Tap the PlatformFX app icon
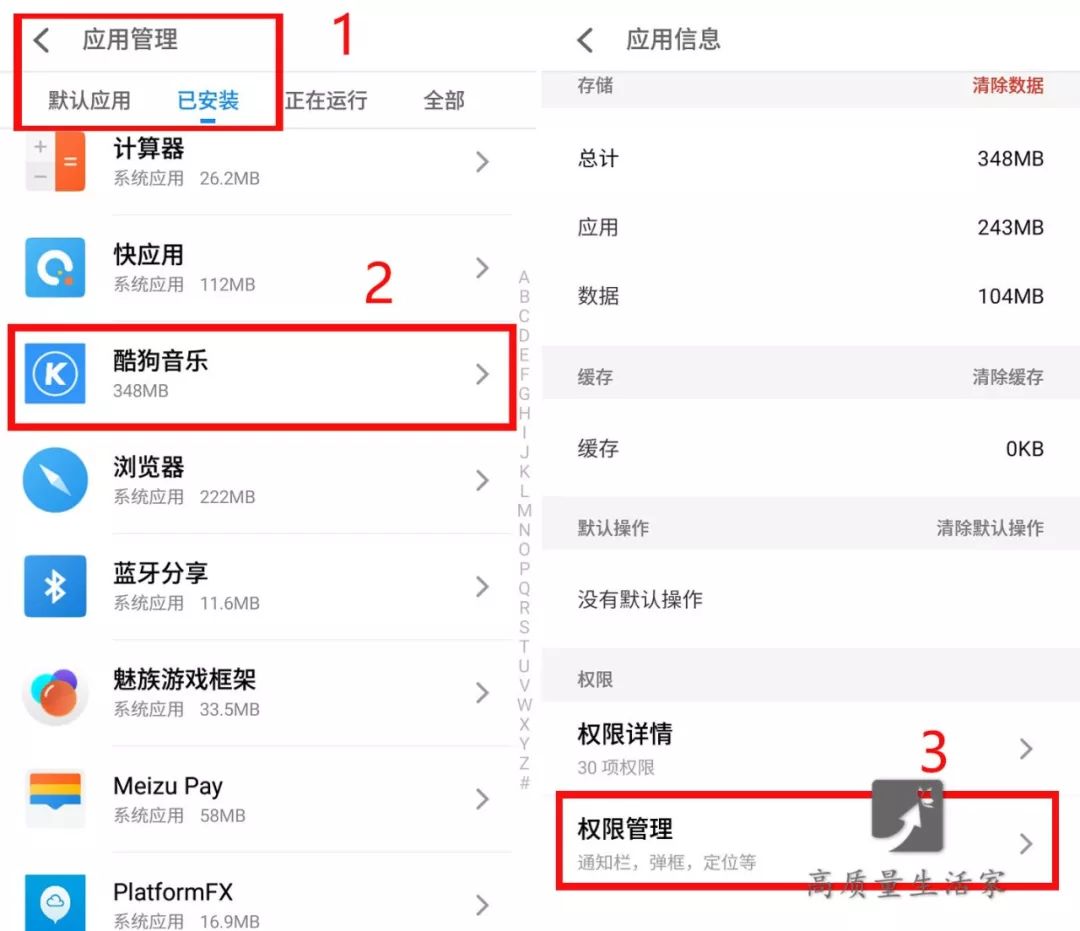 [56, 903]
